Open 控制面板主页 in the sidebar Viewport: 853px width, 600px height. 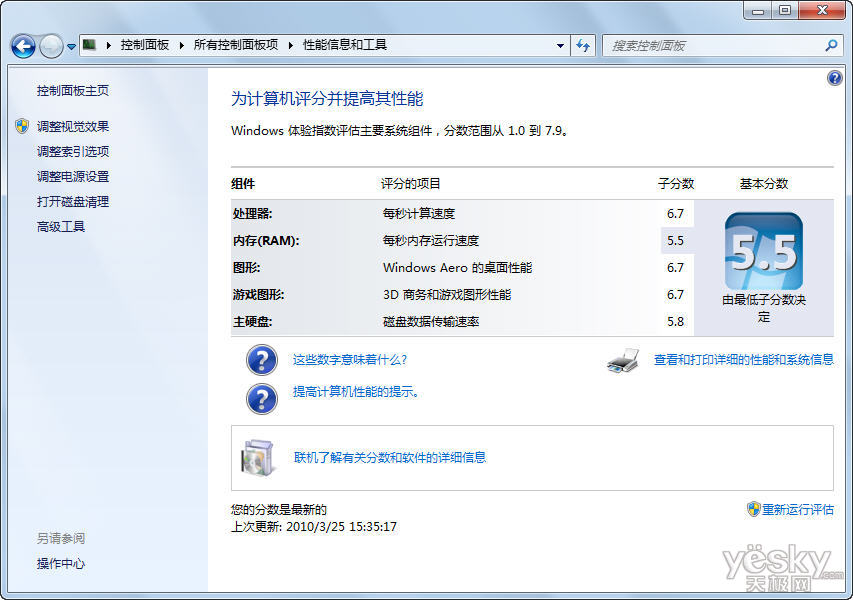pos(73,90)
